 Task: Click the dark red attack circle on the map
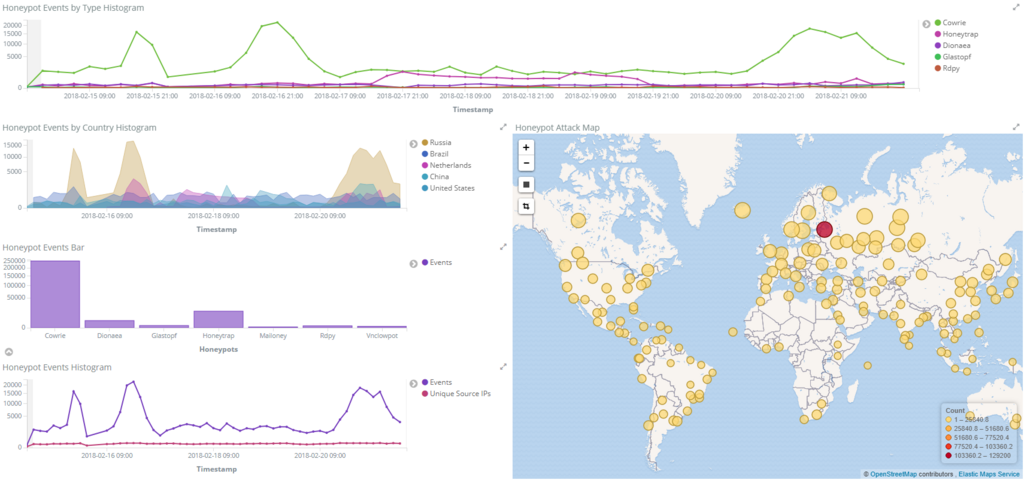click(824, 229)
